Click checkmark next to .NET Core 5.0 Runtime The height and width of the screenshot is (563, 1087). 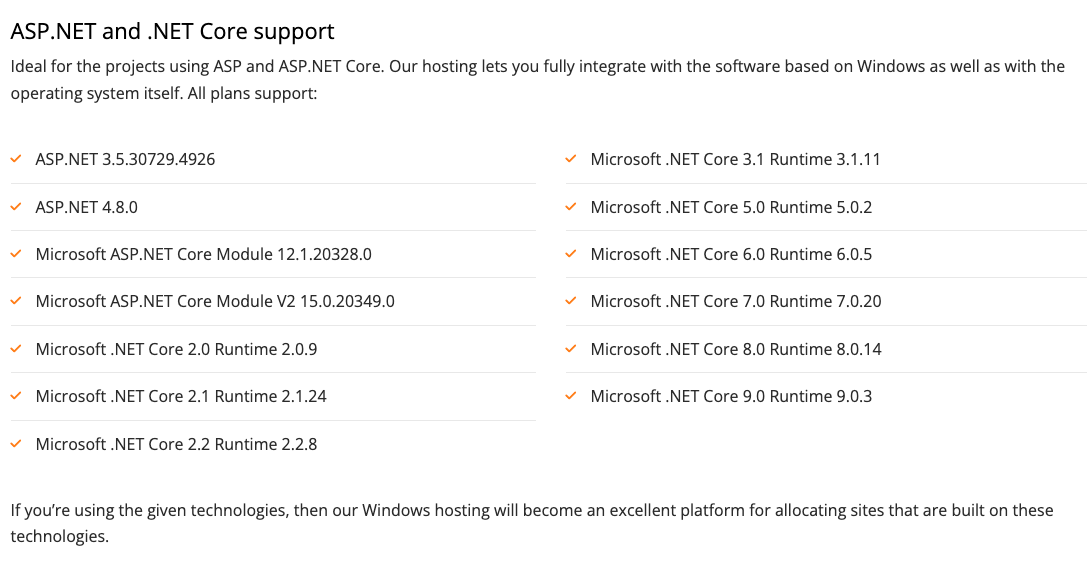[x=570, y=207]
